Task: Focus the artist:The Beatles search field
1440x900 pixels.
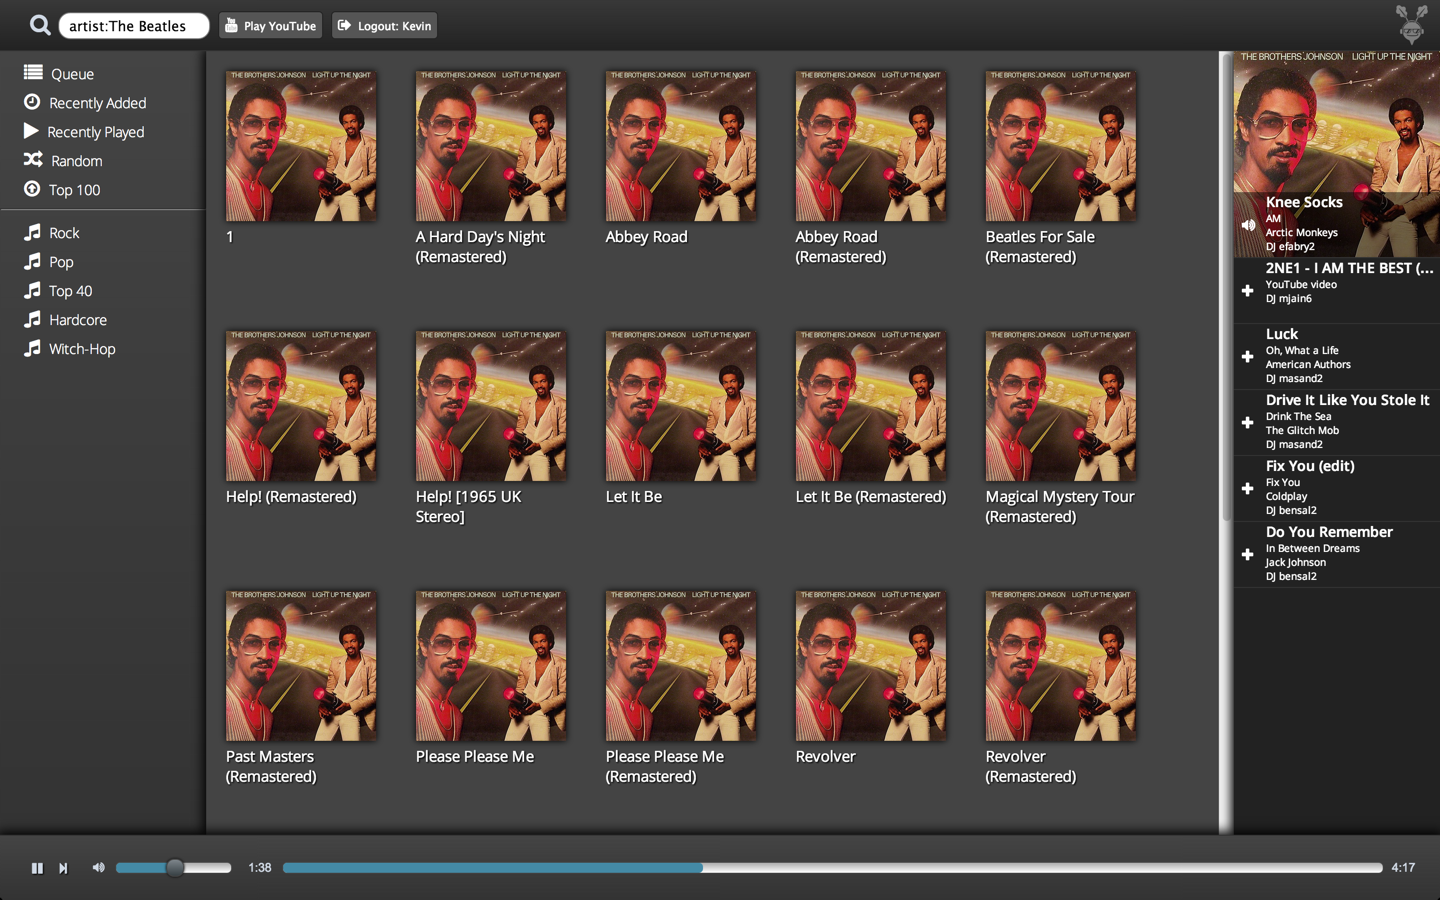Action: pos(134,26)
